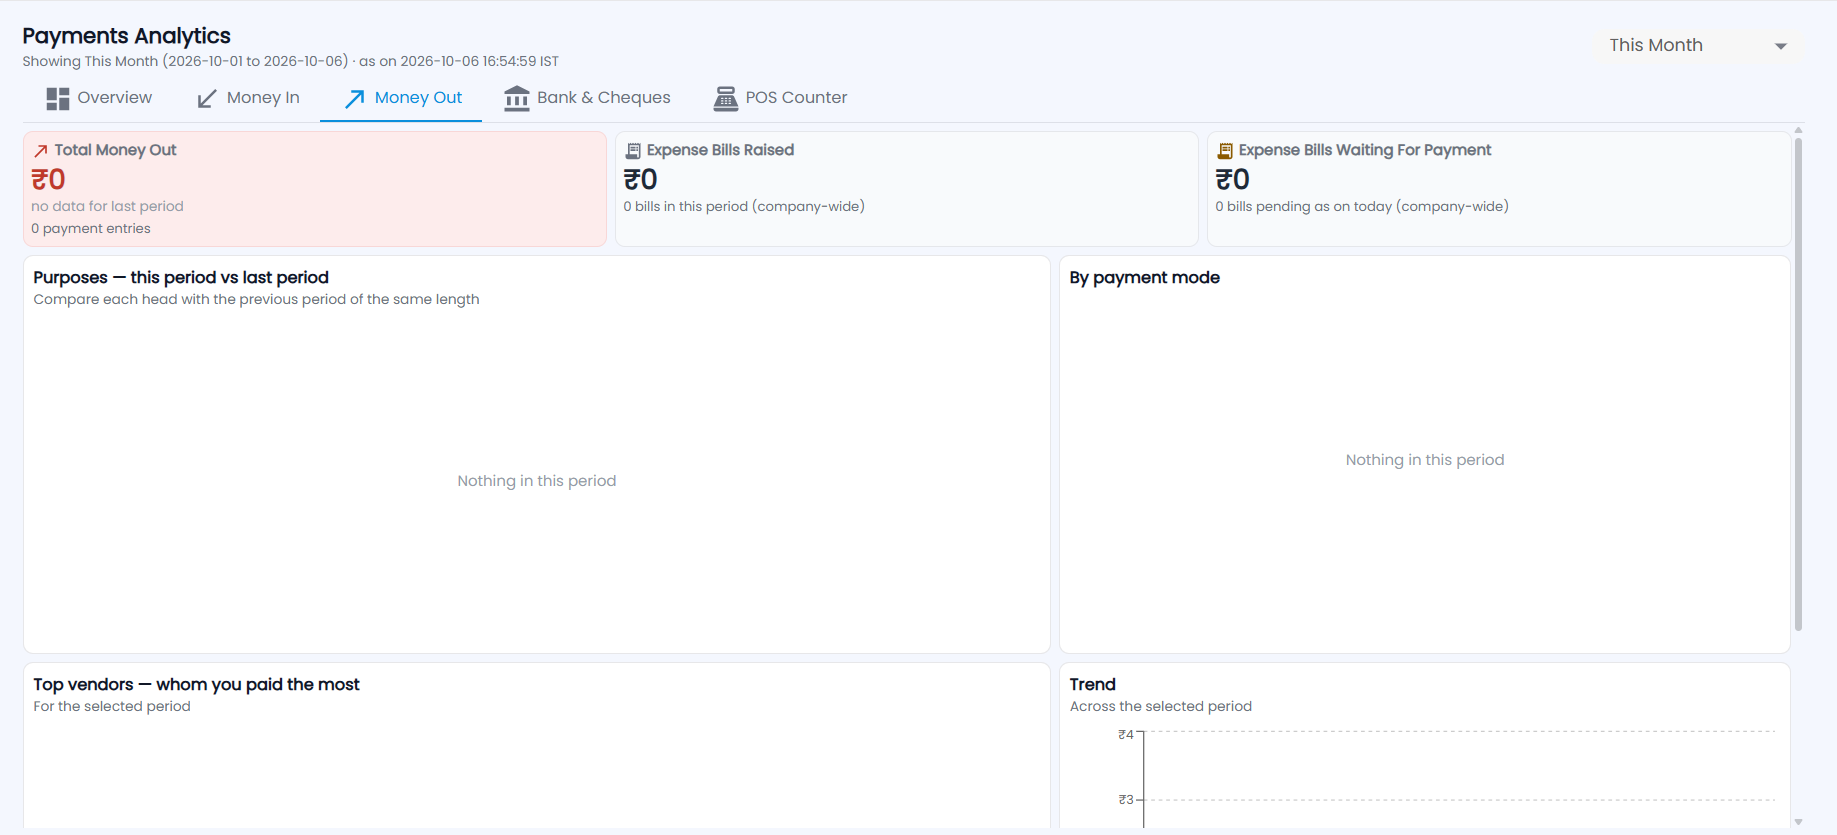Click 'Purposes — this period vs last period' heading
Image resolution: width=1837 pixels, height=835 pixels.
[181, 278]
